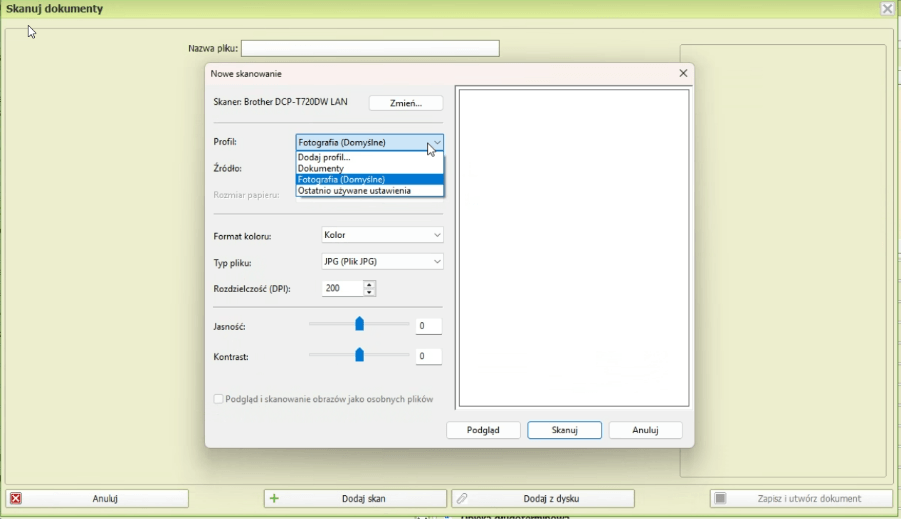The width and height of the screenshot is (901, 519).
Task: Click the Podgląd button
Action: (x=483, y=430)
